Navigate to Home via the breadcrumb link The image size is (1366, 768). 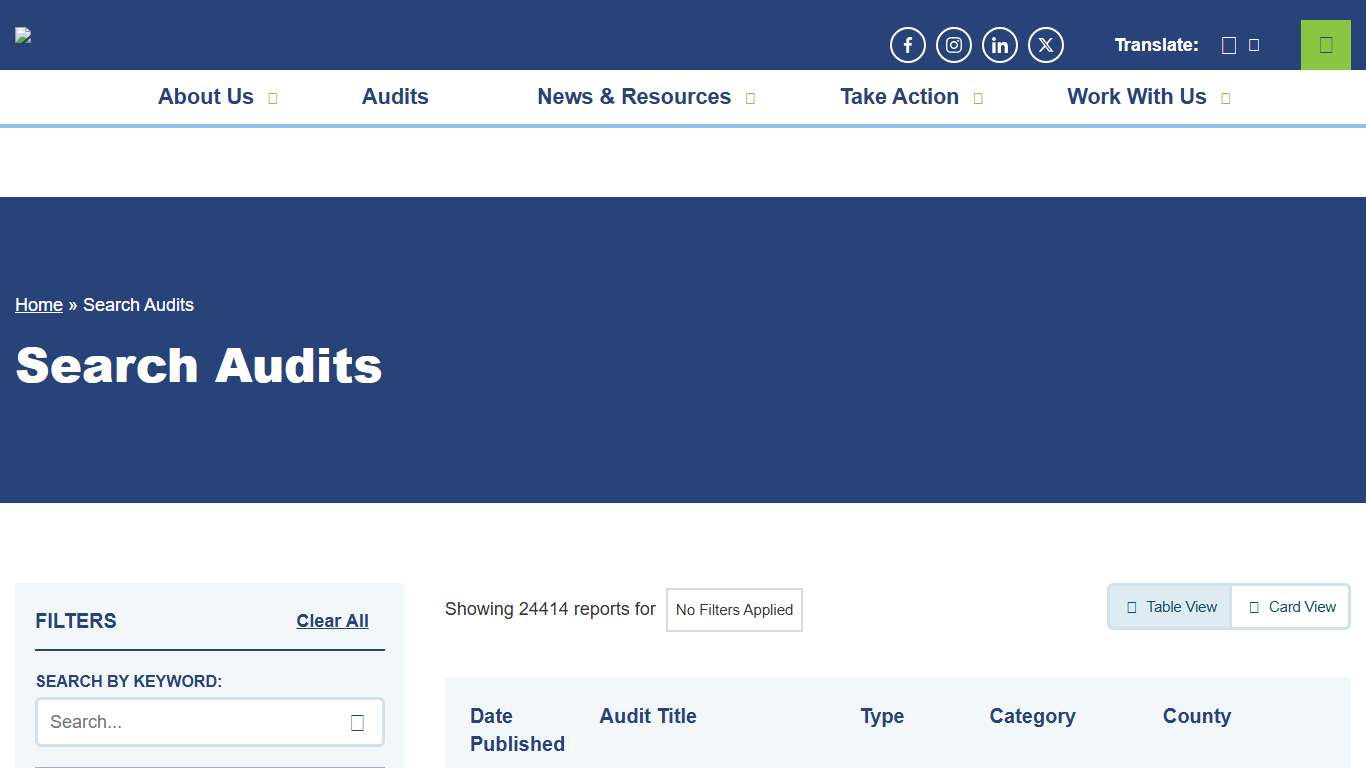[38, 304]
